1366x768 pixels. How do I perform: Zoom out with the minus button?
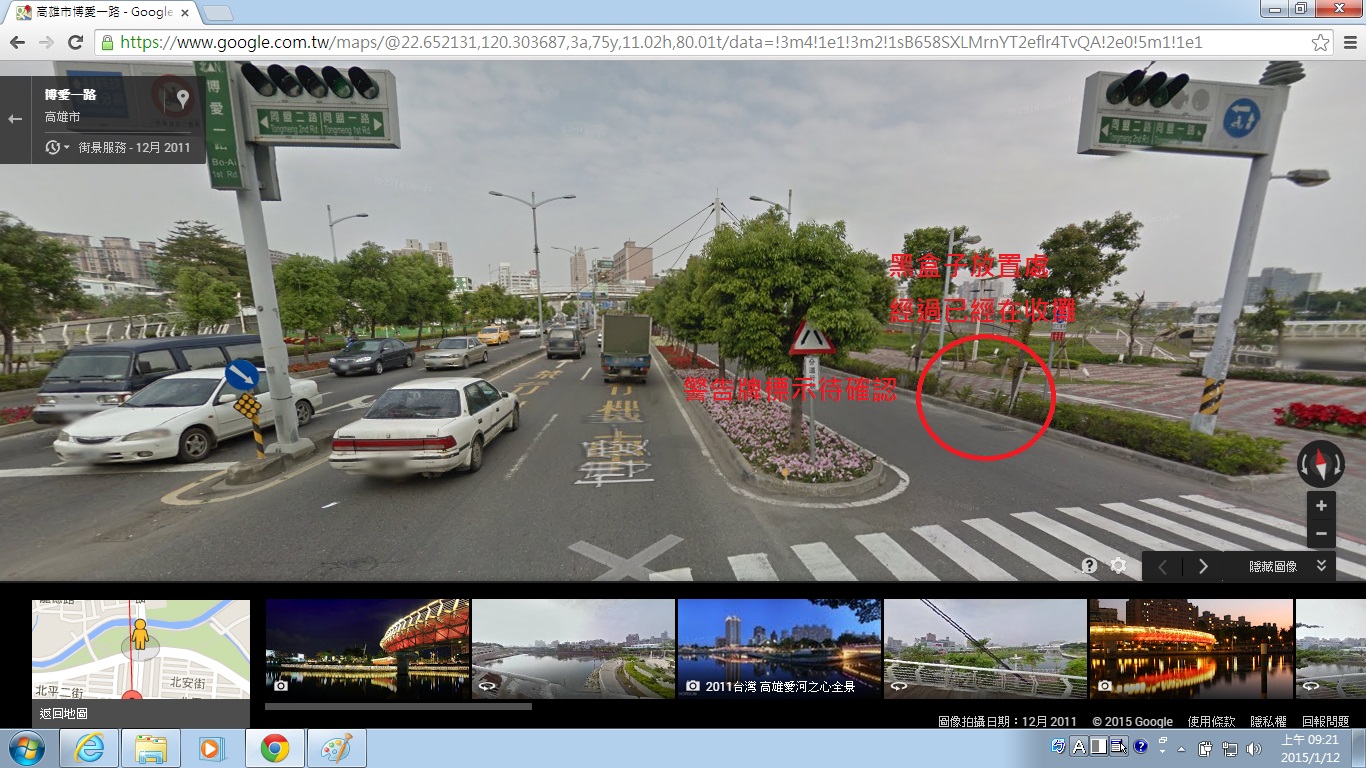point(1321,534)
